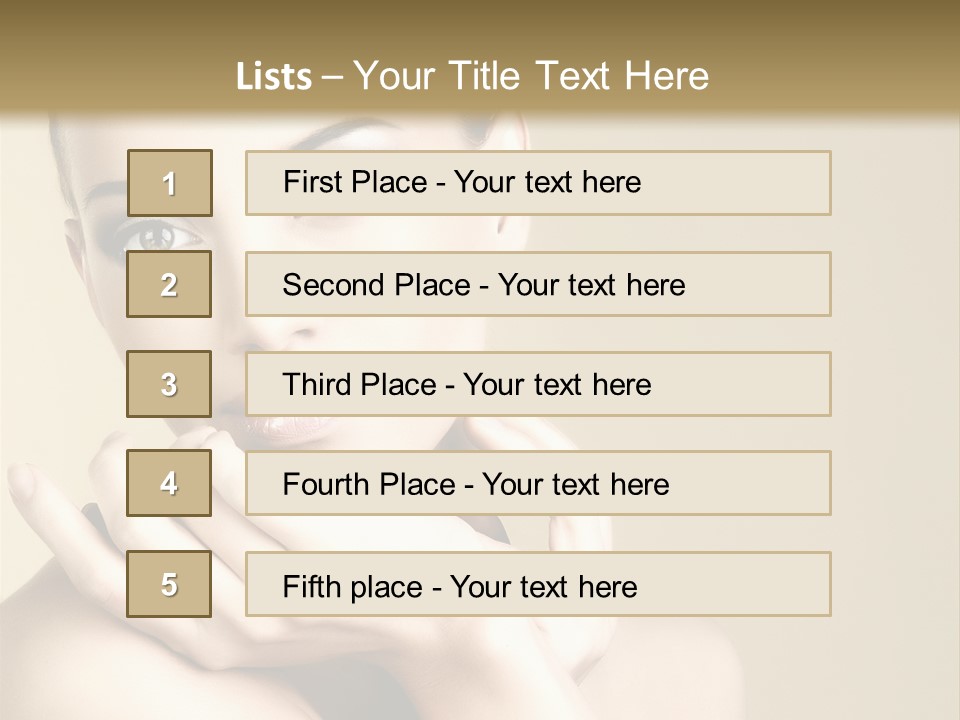Click the number 3 box

tap(169, 384)
